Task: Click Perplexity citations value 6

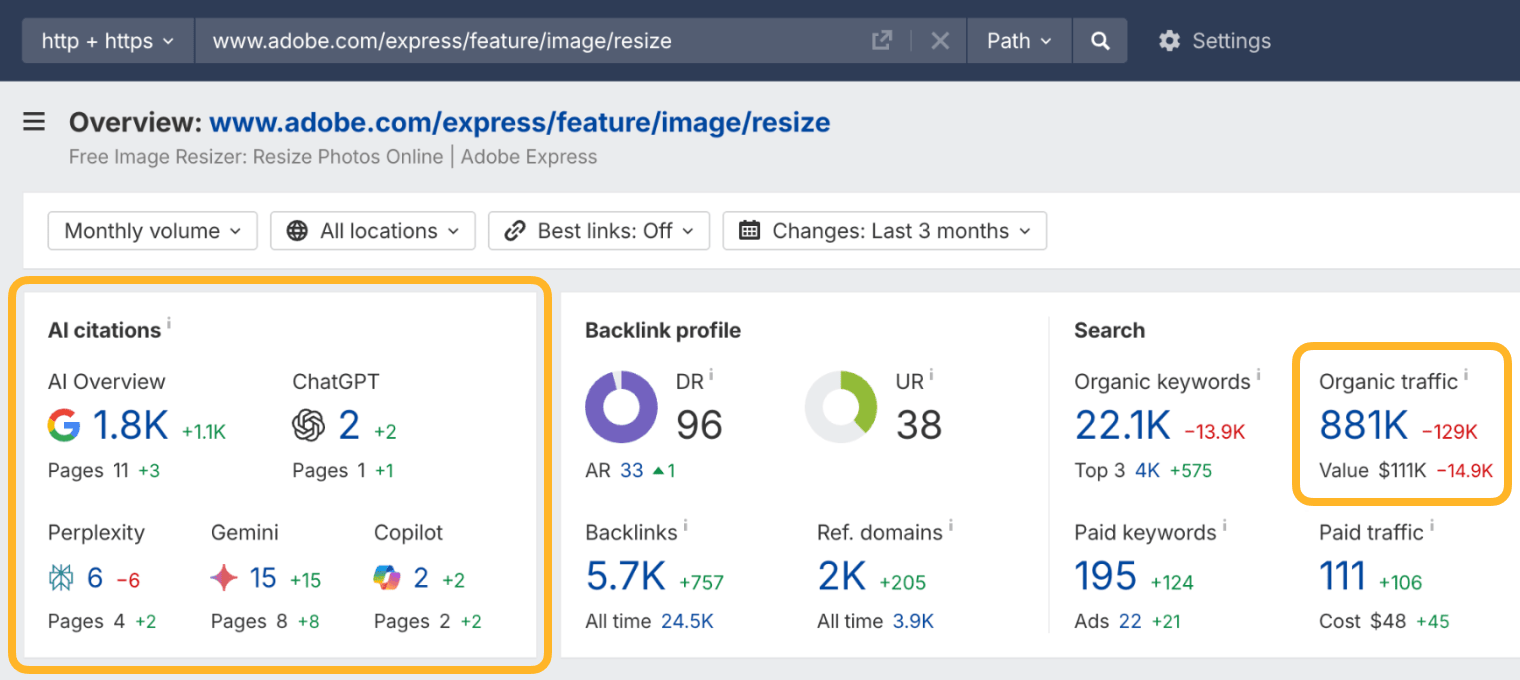Action: coord(95,578)
